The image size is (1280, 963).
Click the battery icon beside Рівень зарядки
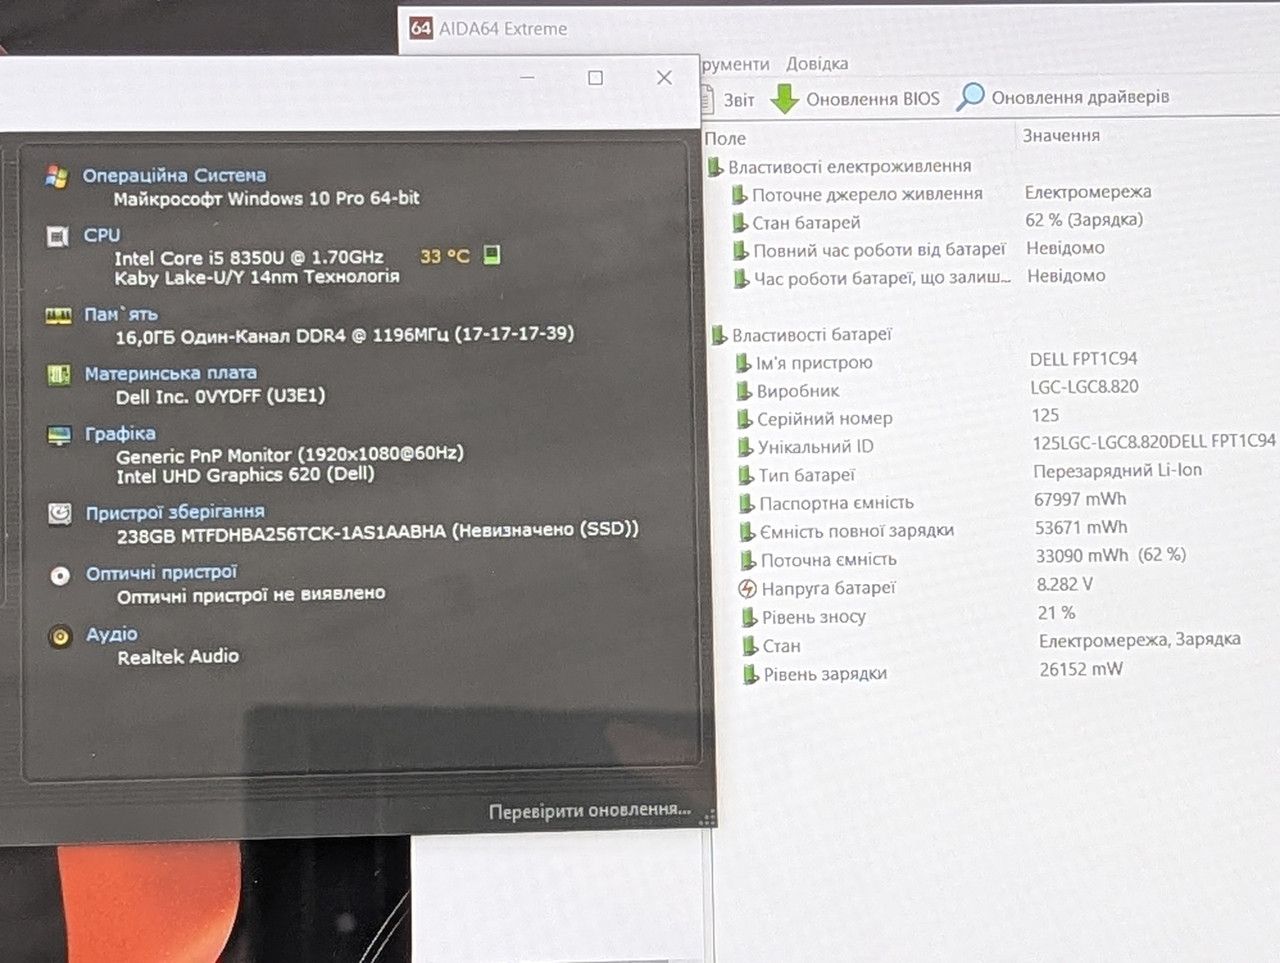click(751, 675)
